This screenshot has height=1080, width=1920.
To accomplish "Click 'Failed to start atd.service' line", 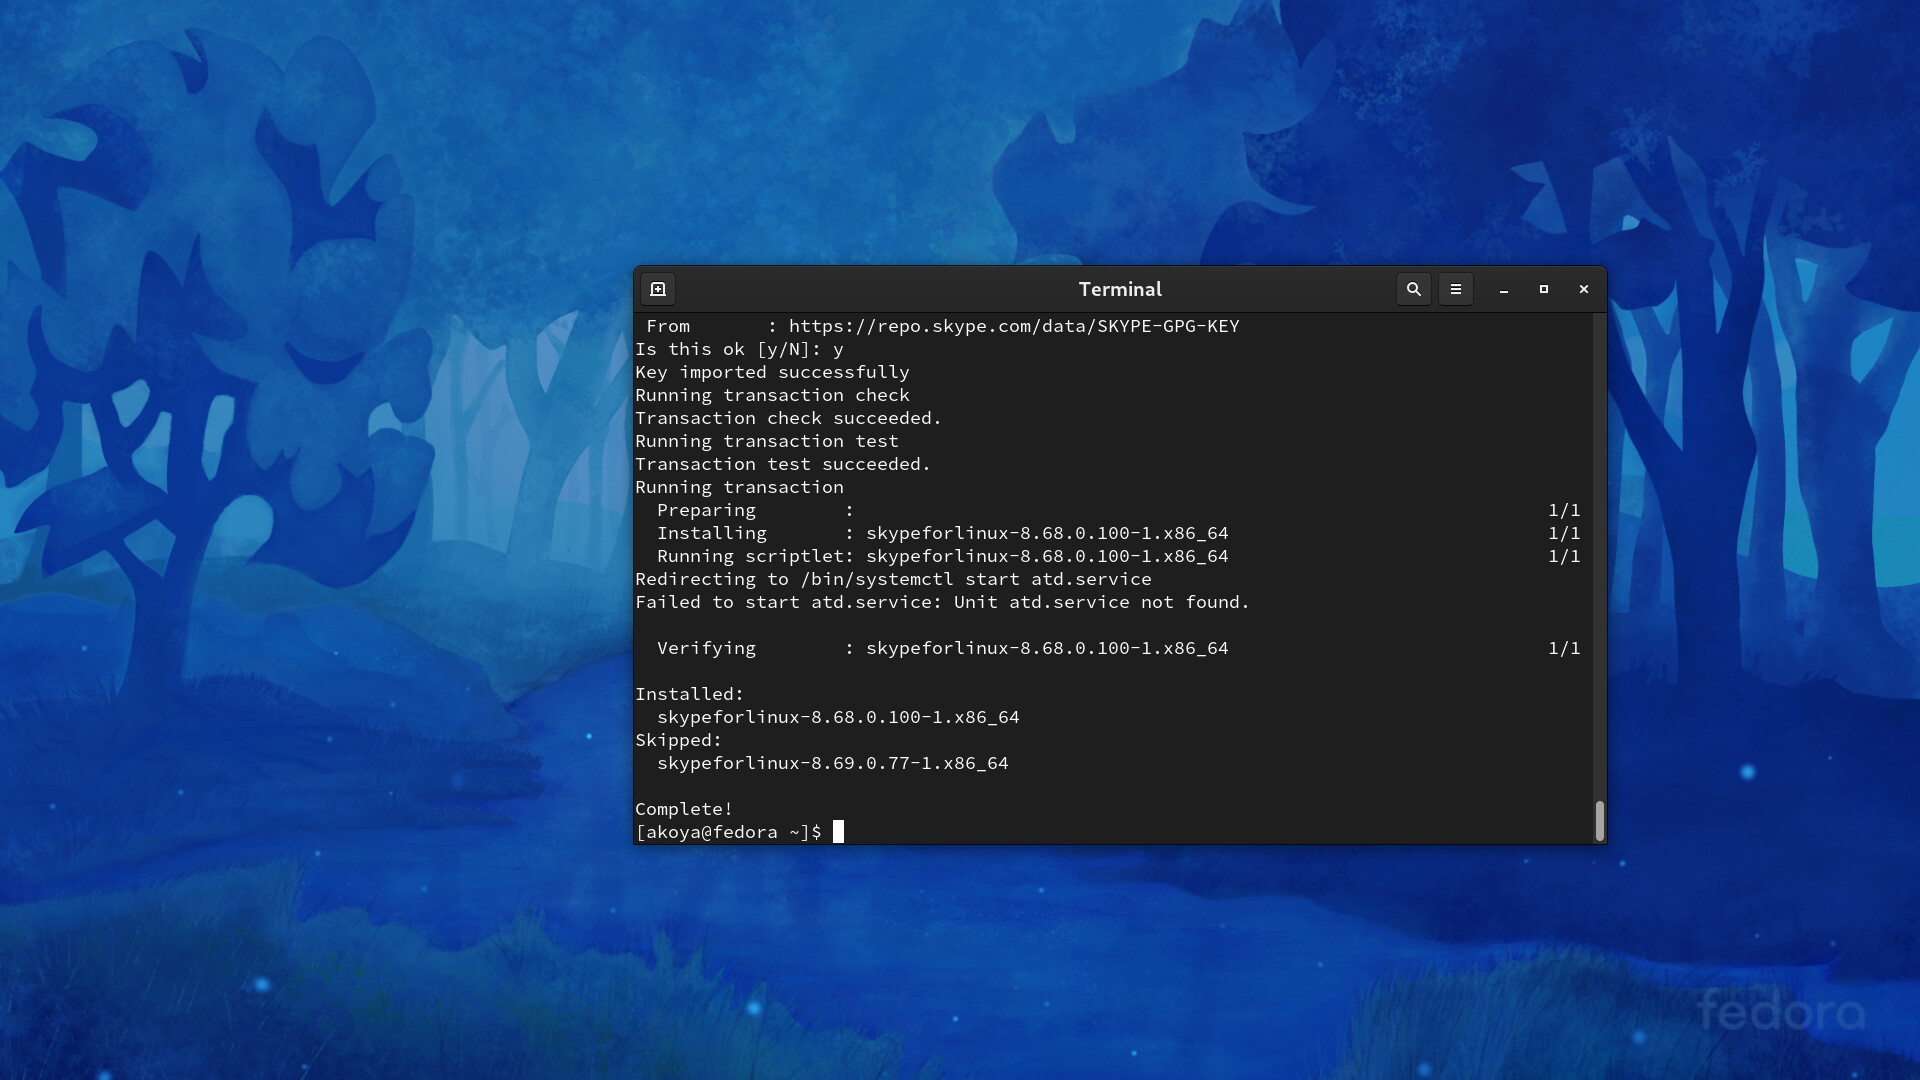I will (x=942, y=602).
